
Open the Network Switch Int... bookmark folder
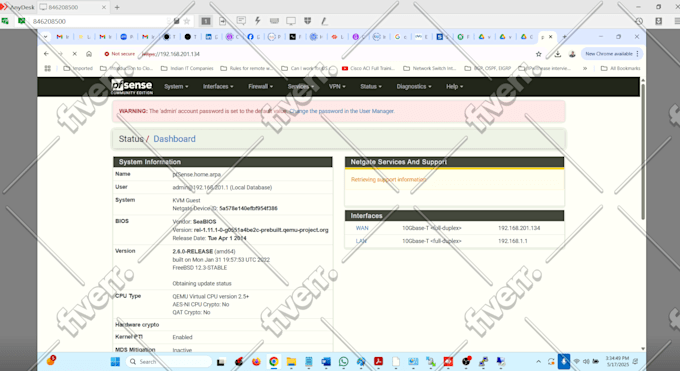[430, 68]
